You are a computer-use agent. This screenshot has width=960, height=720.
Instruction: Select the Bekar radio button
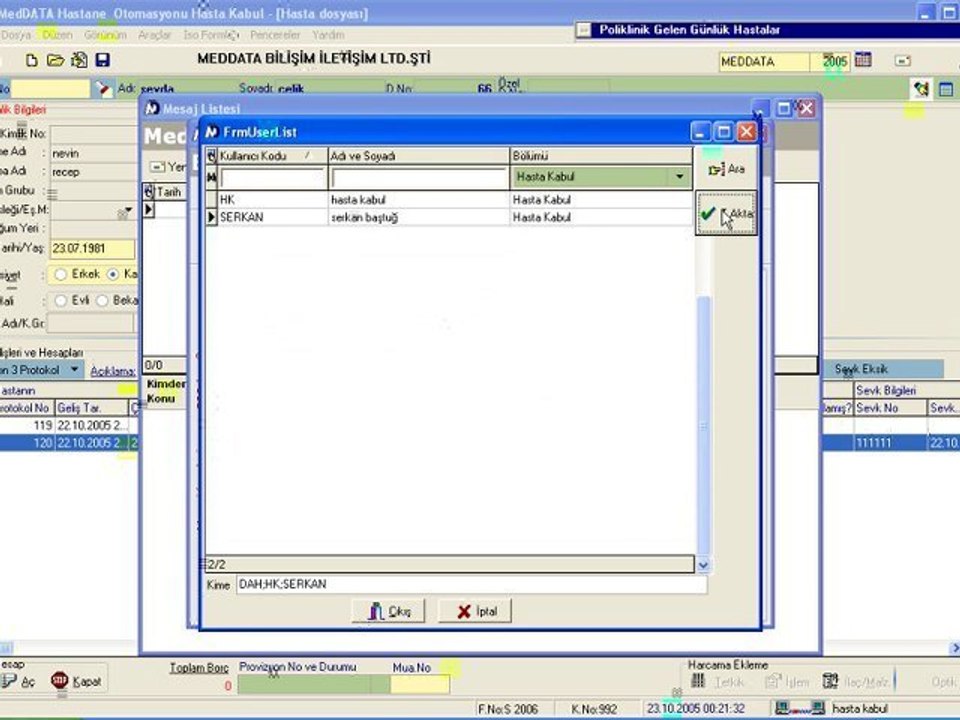[x=102, y=301]
